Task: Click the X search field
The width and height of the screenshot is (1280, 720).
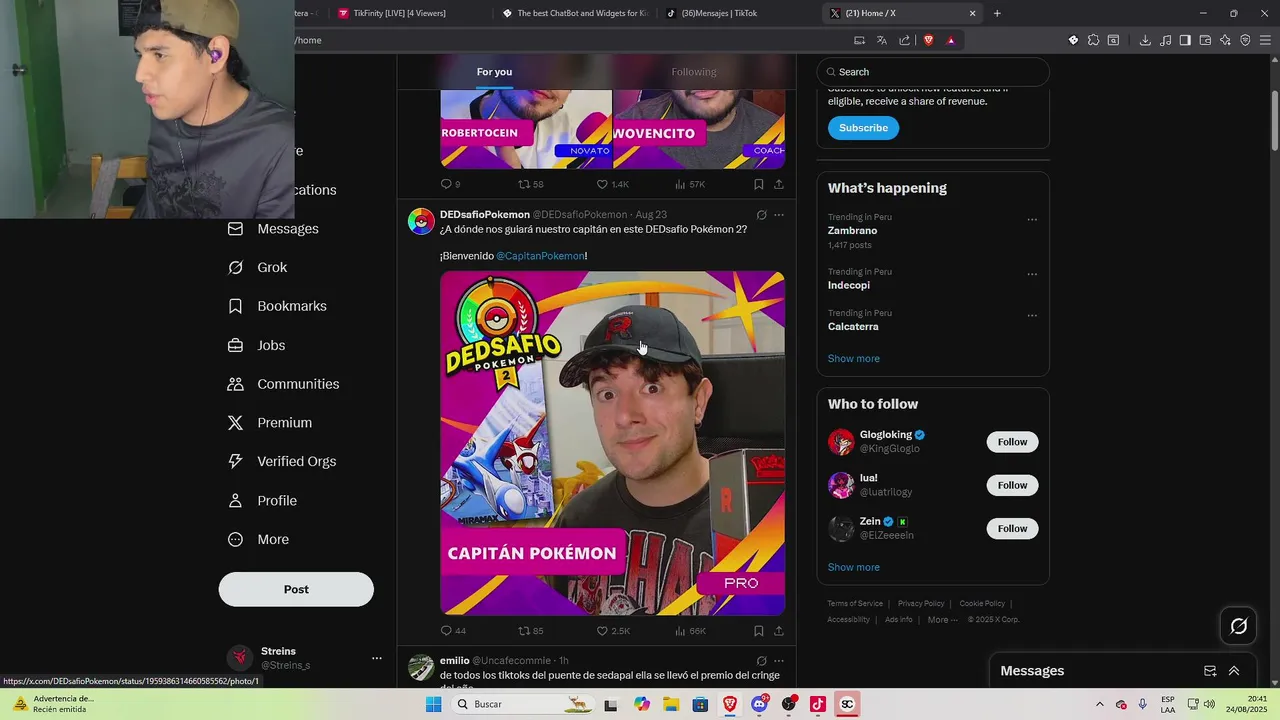Action: [933, 72]
